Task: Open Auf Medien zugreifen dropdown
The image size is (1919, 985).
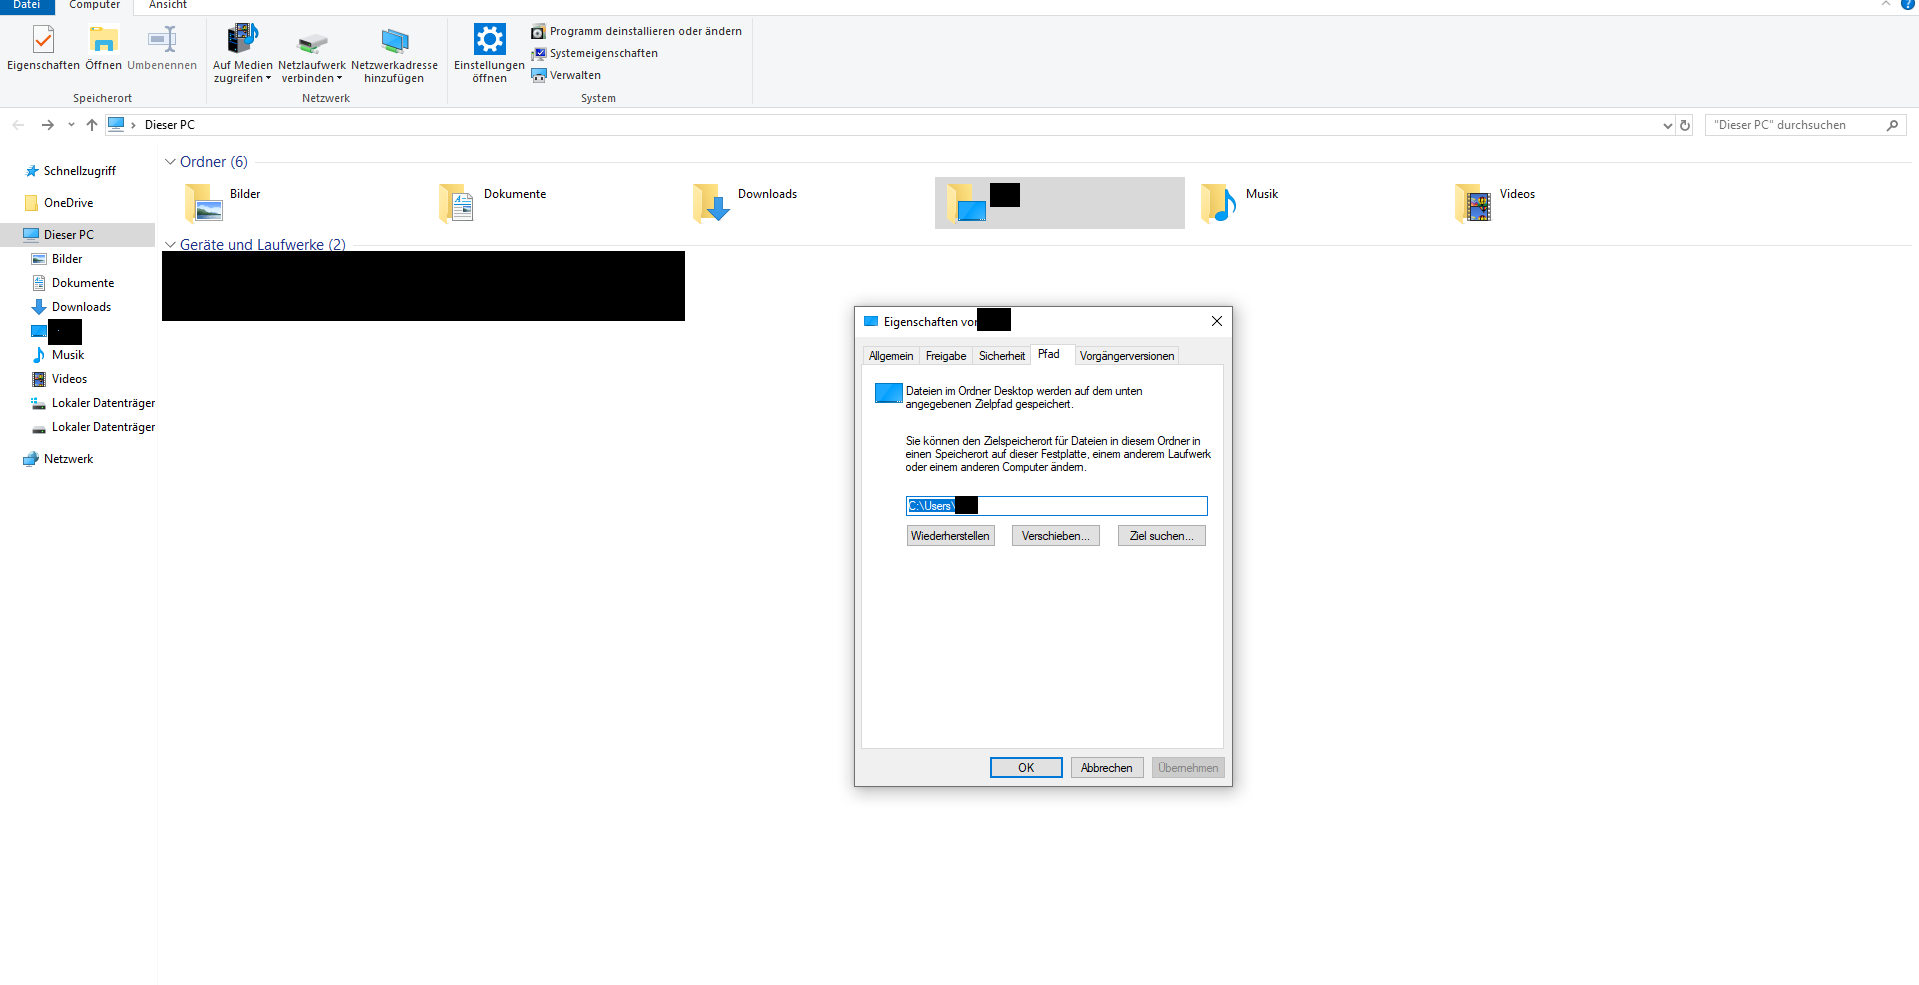Action: (243, 72)
